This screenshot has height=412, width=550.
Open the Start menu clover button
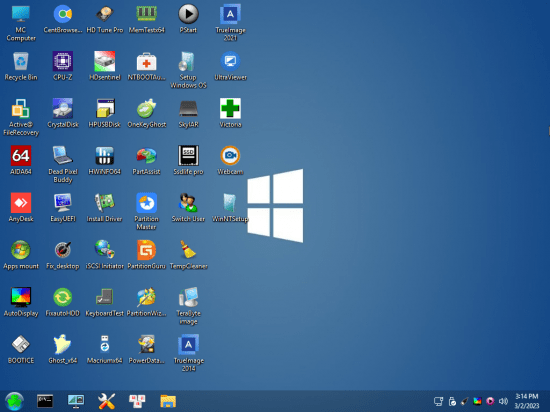coord(14,401)
